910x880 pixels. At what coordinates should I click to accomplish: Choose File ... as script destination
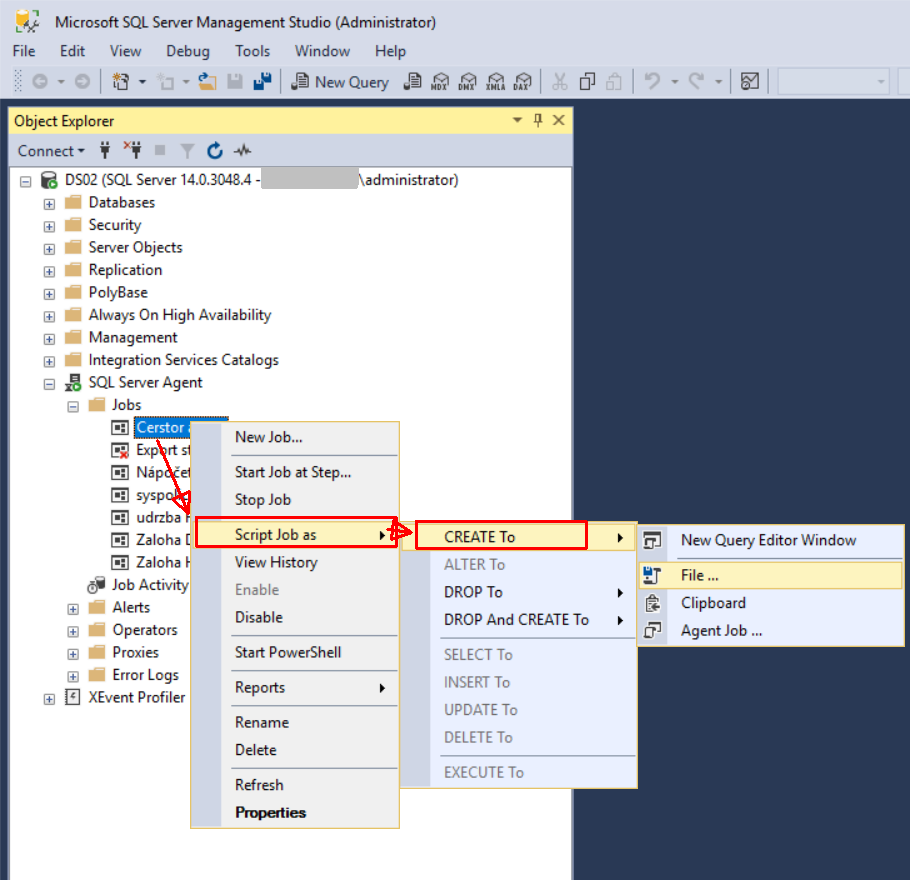tap(771, 575)
